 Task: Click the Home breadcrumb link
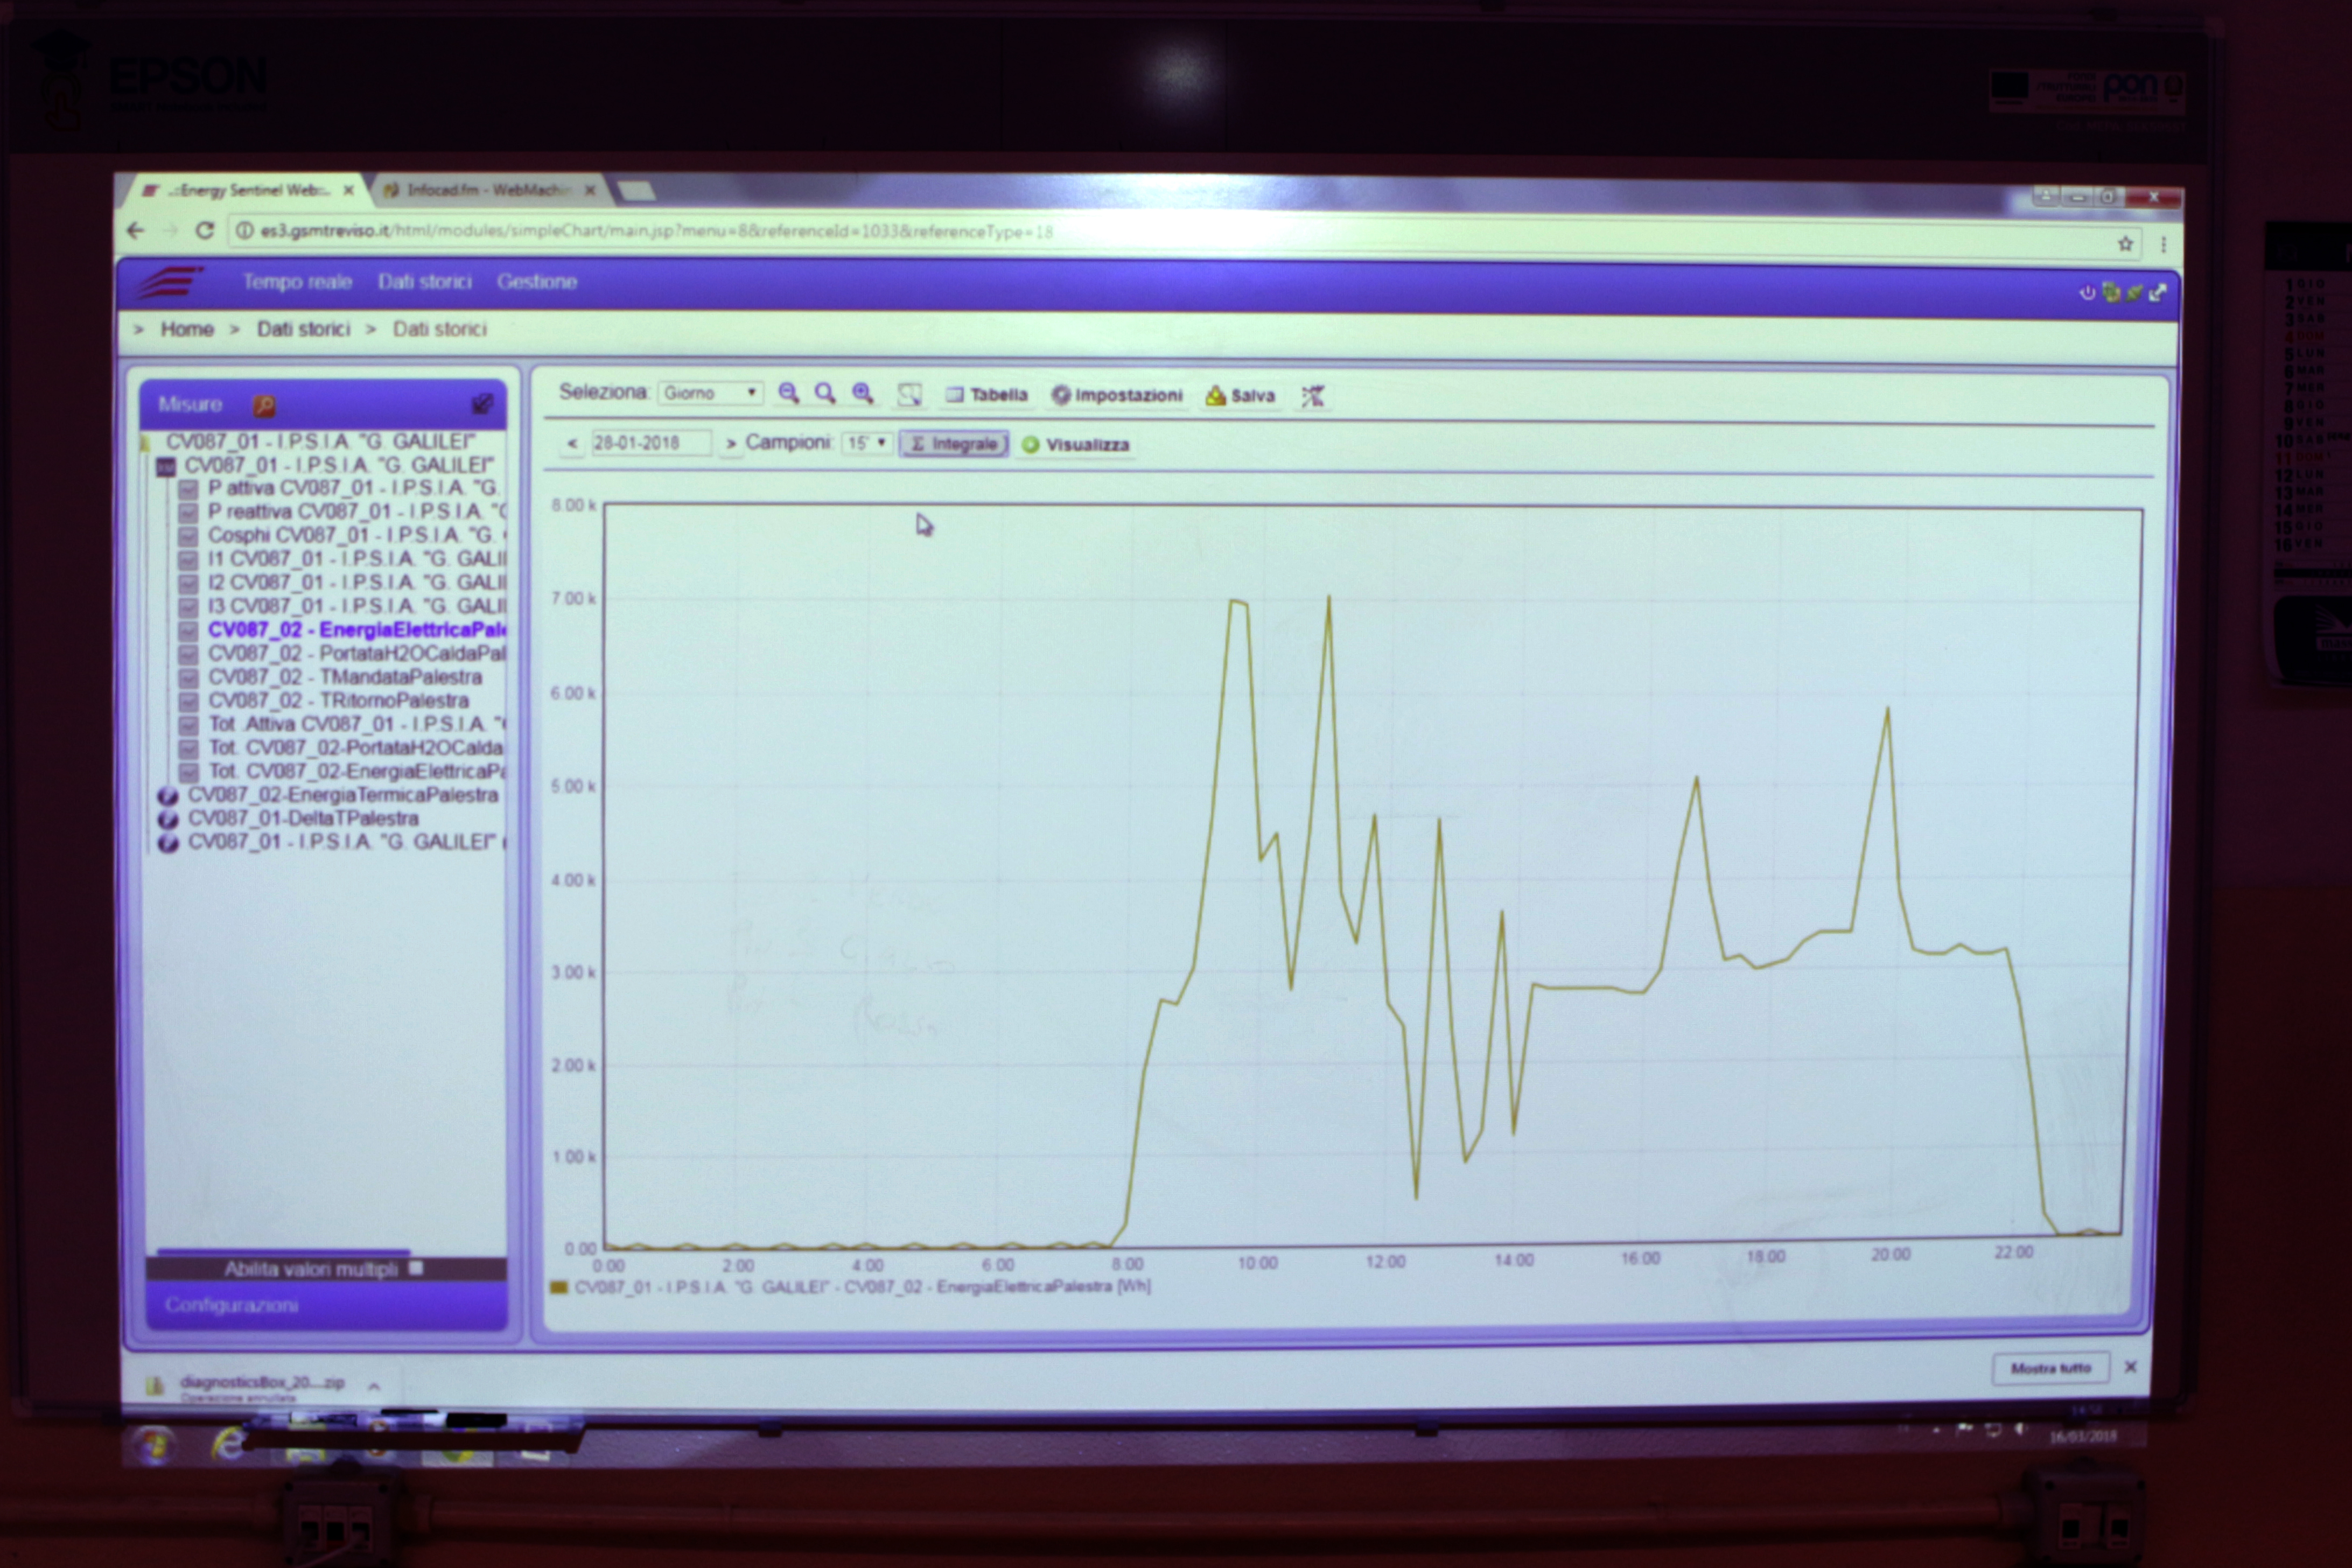[187, 329]
